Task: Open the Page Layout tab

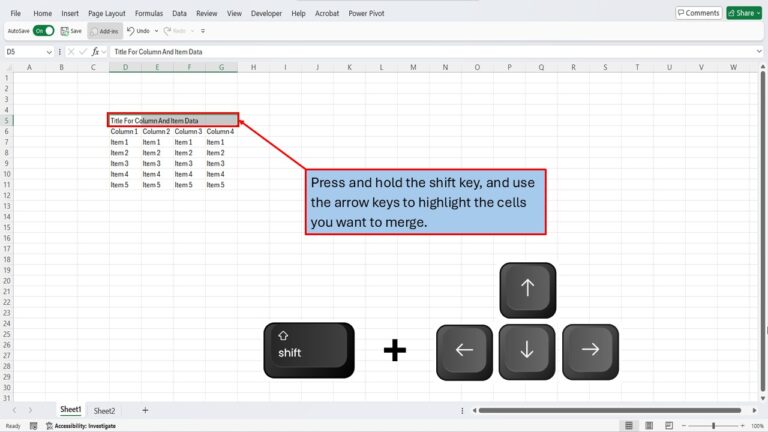Action: [107, 13]
